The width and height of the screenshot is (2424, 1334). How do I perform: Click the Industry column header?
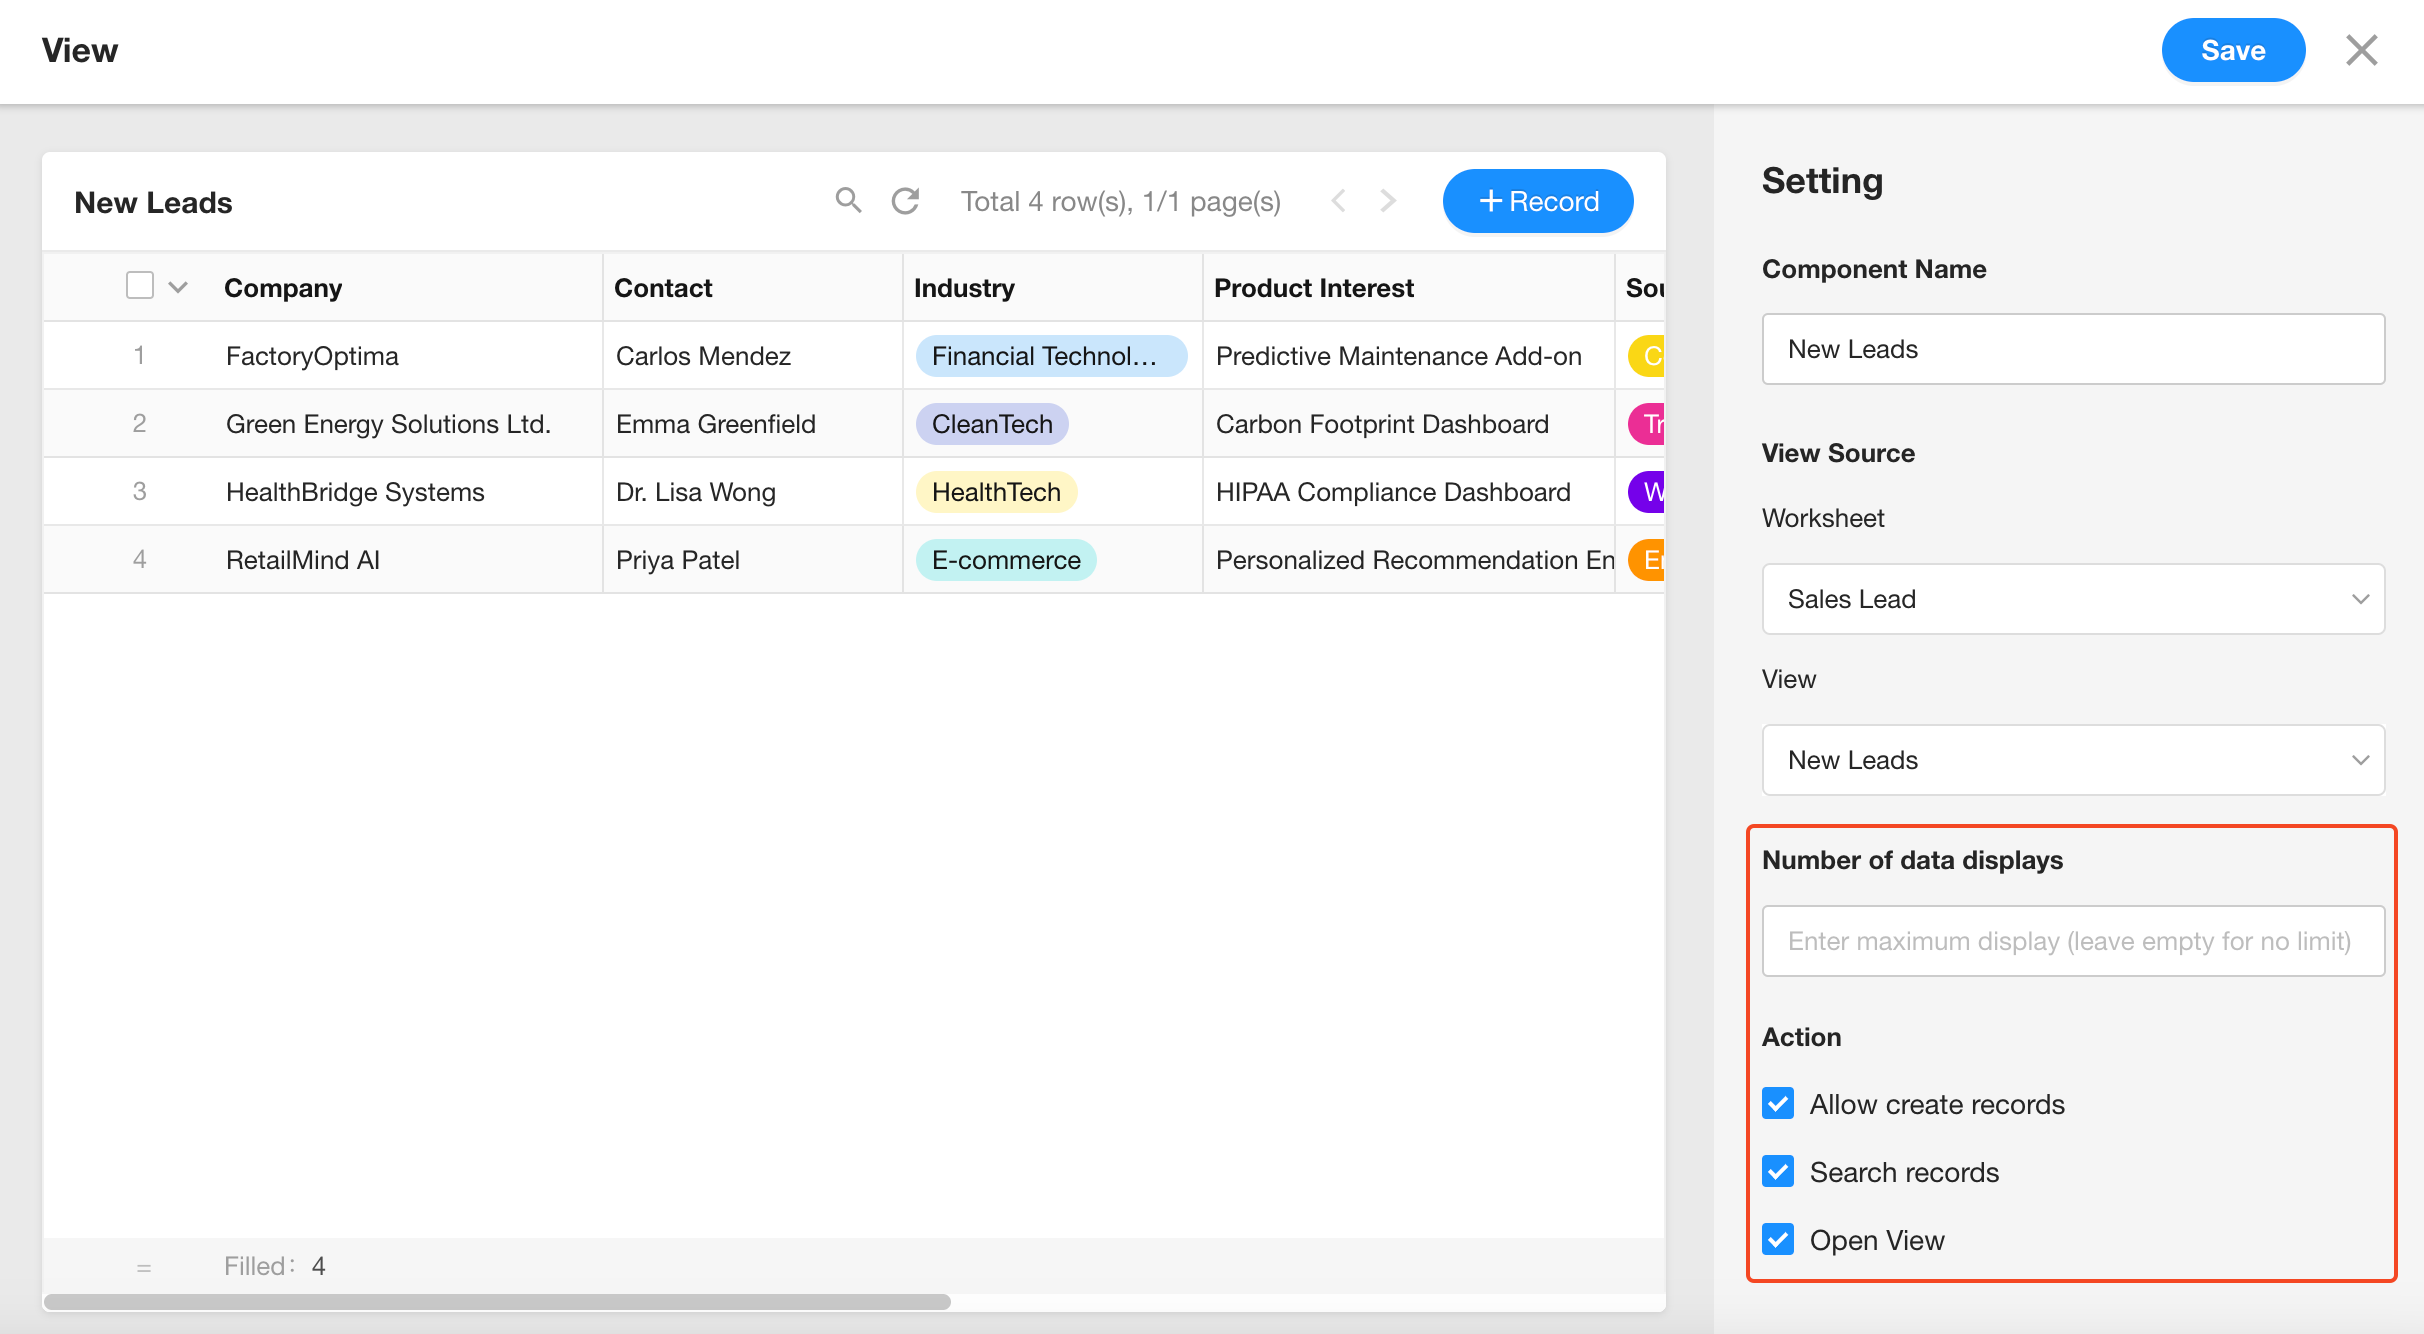(x=964, y=288)
